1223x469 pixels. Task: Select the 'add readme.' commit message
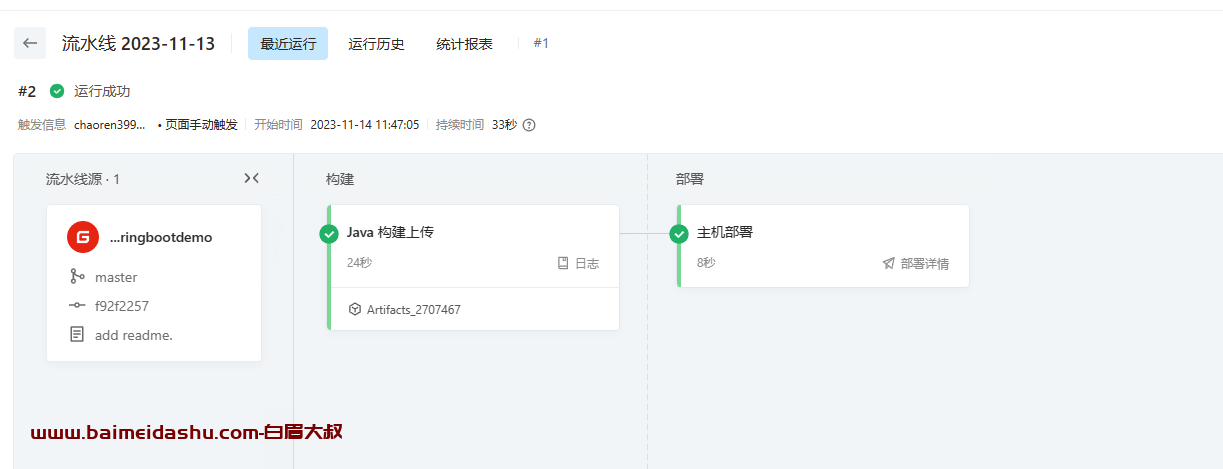[134, 335]
